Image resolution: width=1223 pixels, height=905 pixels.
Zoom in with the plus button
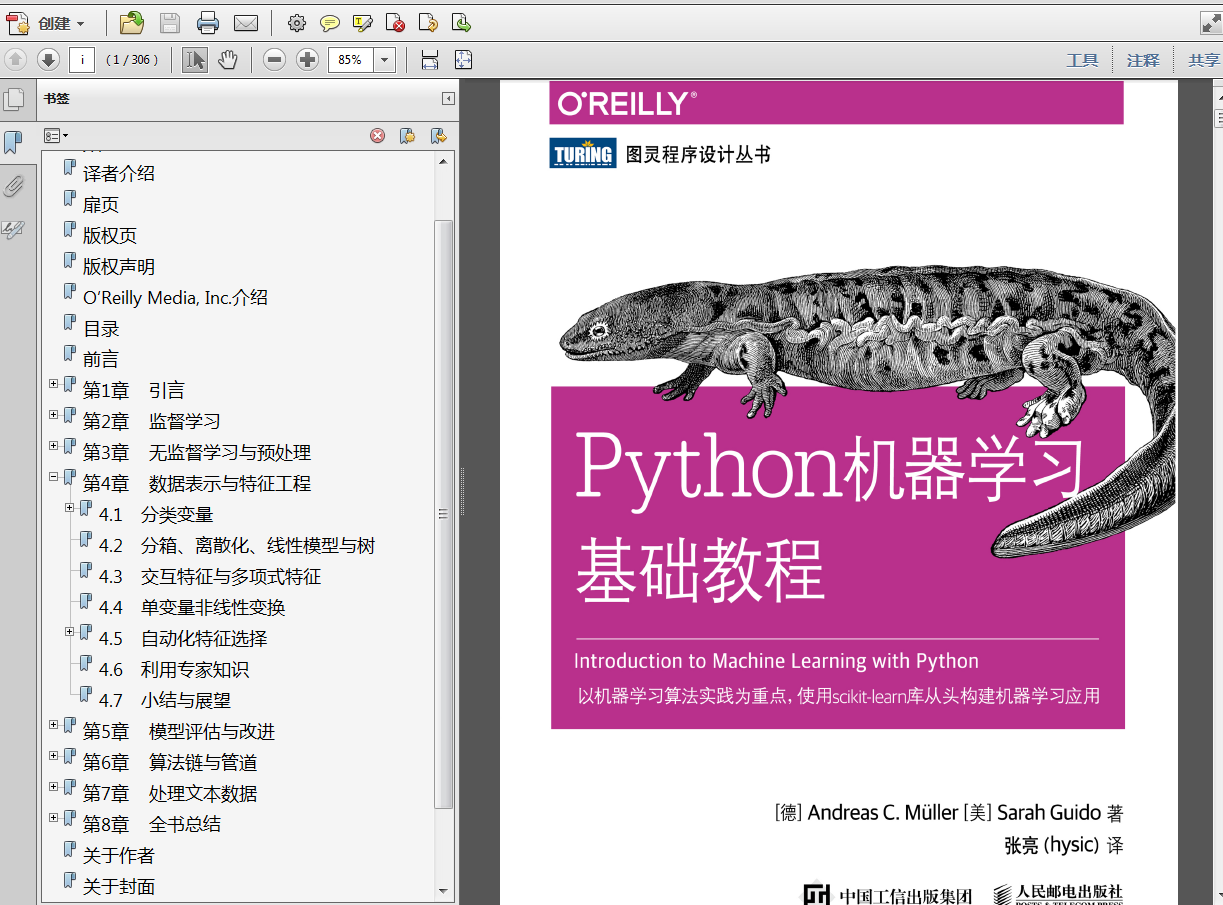[307, 60]
